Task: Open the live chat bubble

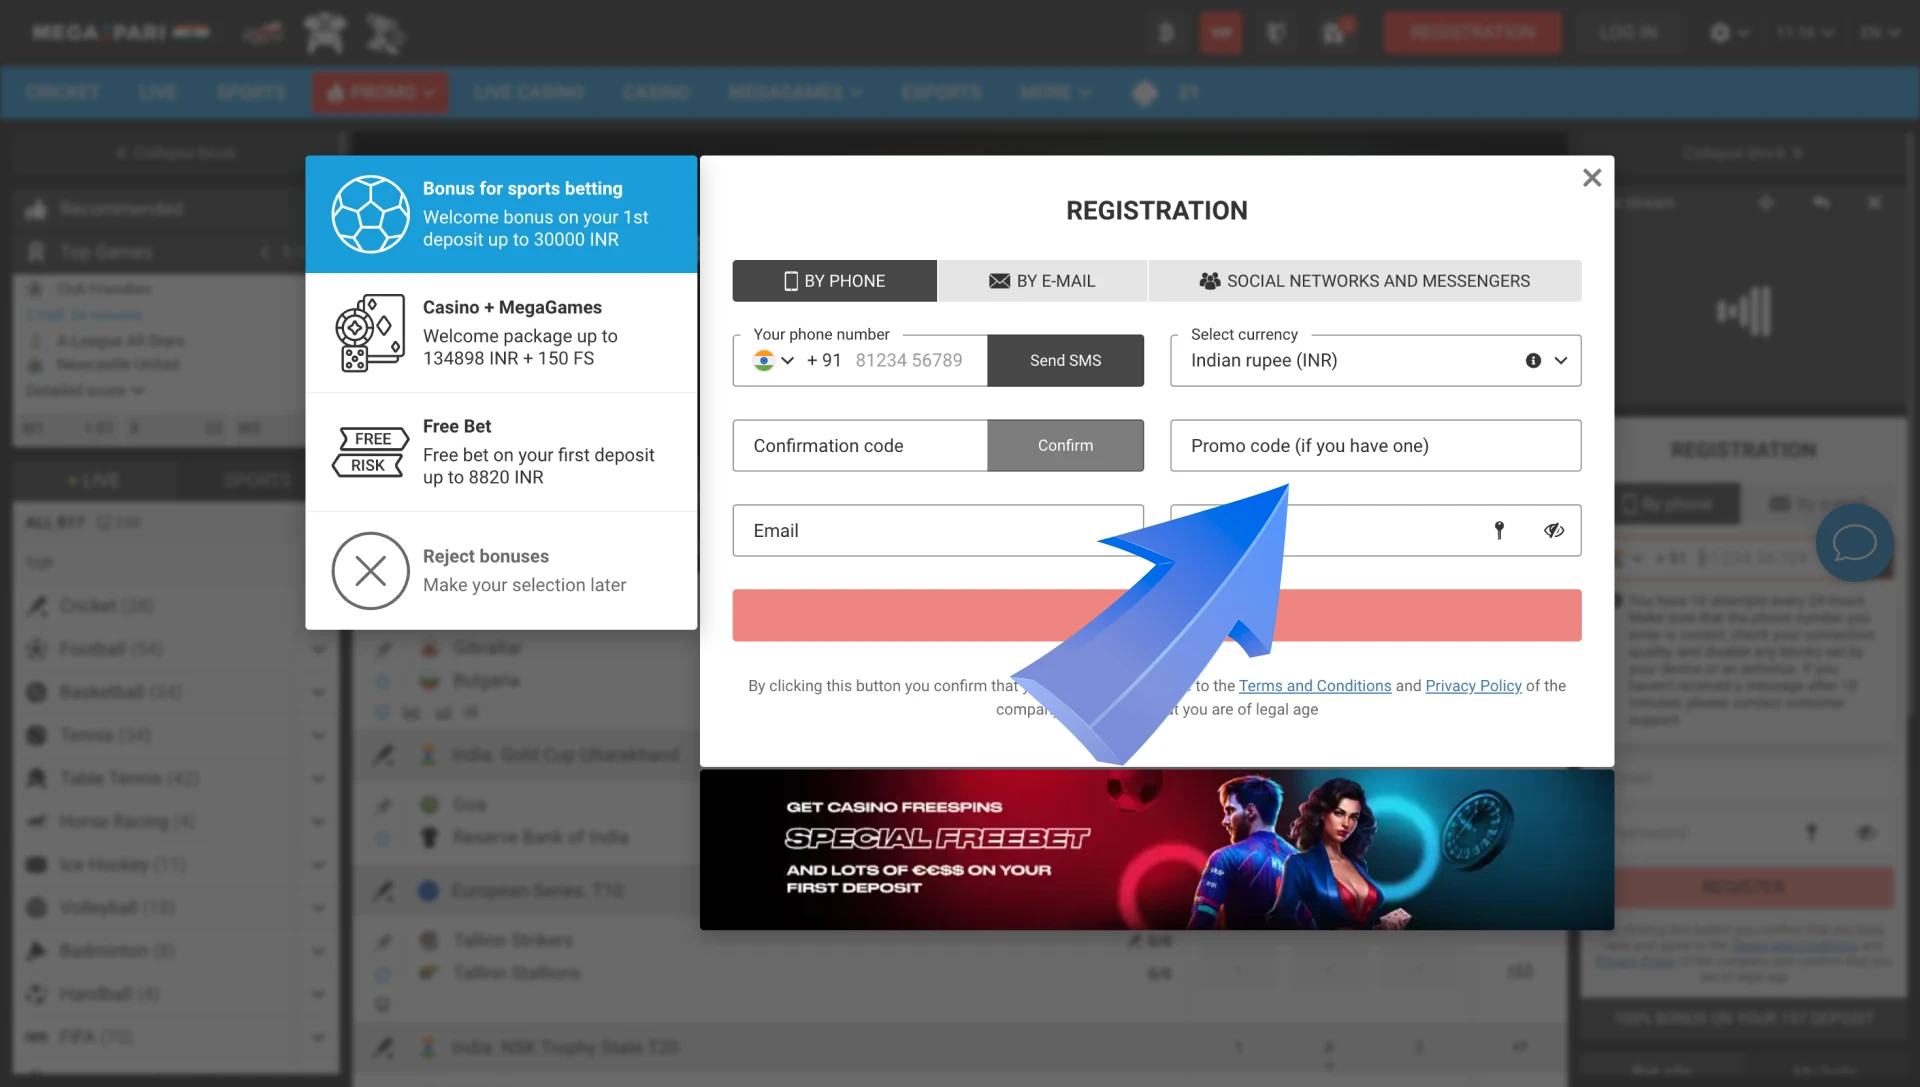Action: [1854, 544]
